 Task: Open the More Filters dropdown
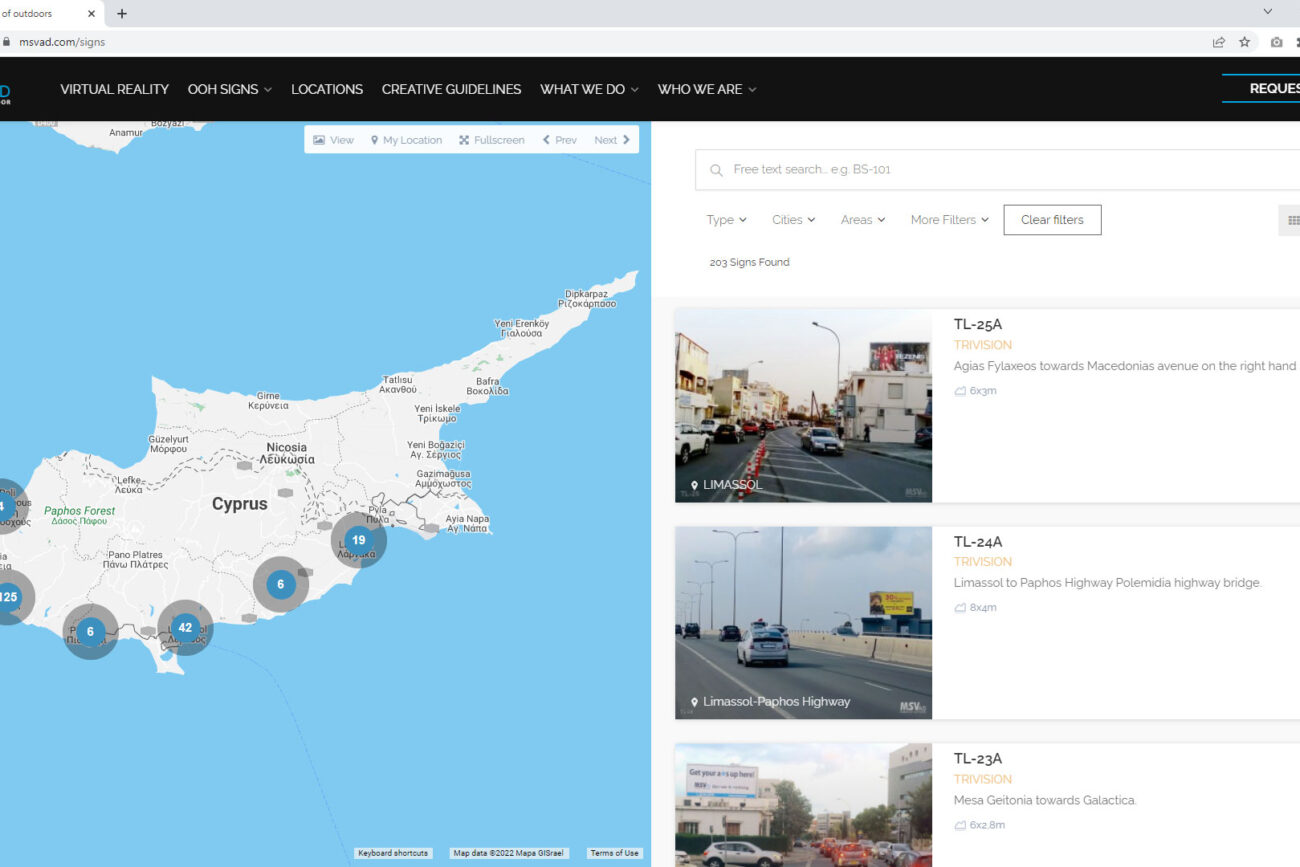point(949,220)
